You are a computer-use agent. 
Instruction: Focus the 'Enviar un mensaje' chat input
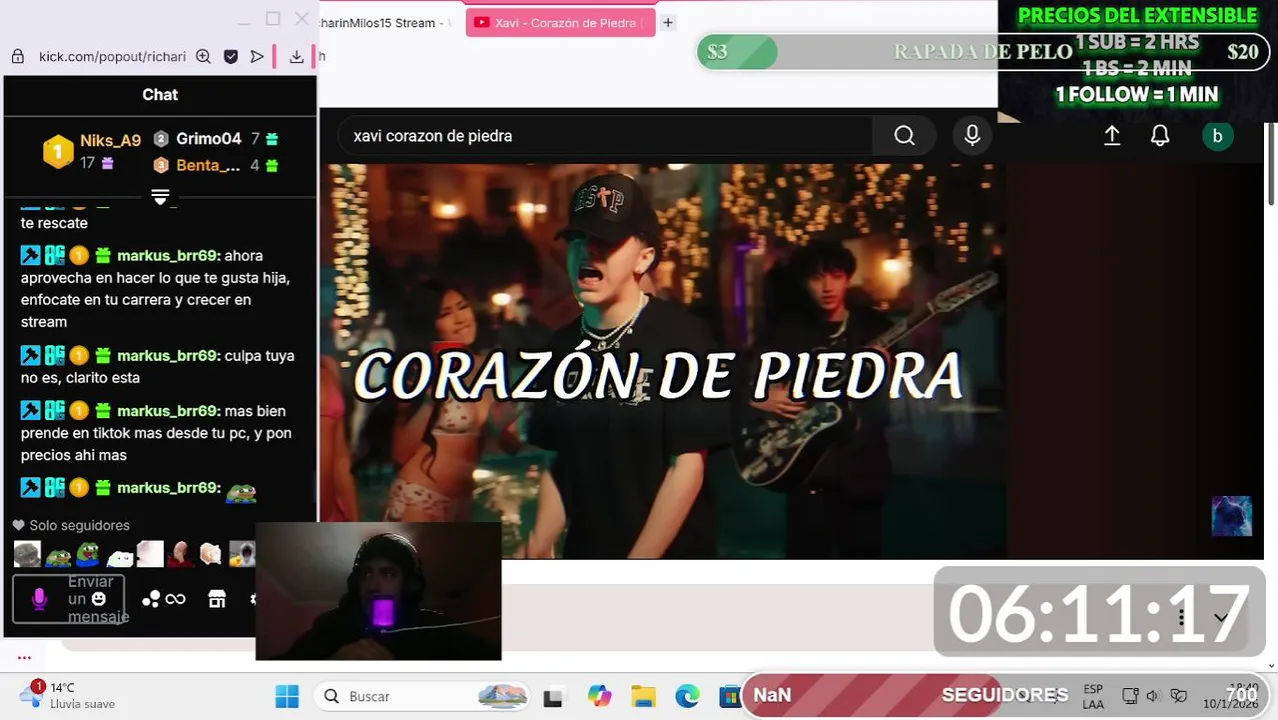click(69, 599)
